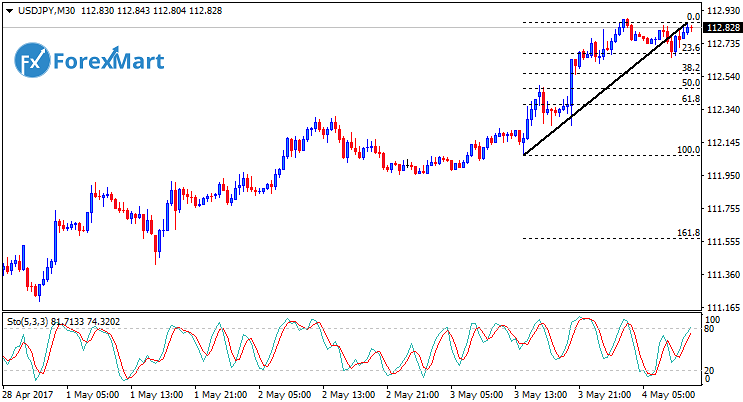
Task: Click the current price tag 112.828
Action: point(722,28)
